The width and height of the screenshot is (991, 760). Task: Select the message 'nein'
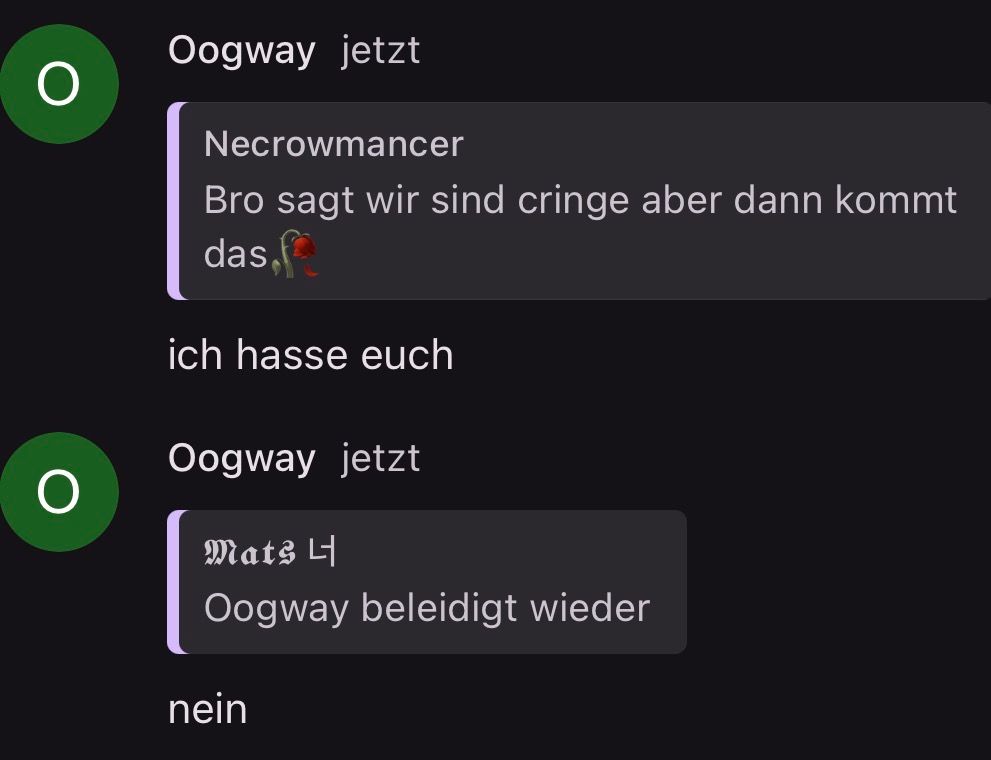pos(207,709)
